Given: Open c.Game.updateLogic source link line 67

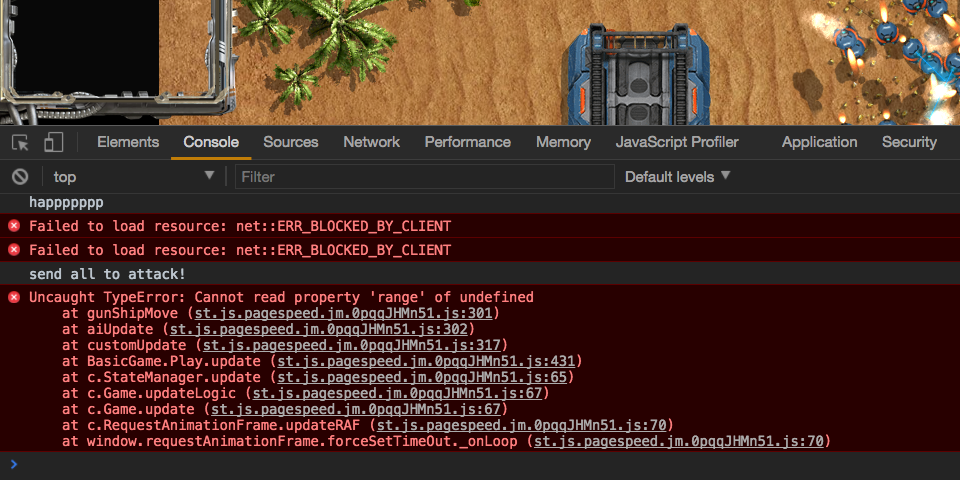Looking at the screenshot, I should pos(397,393).
